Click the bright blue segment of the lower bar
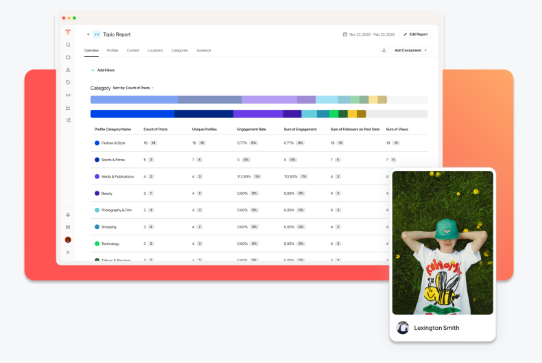Screen dimensions: 542x363 click(x=132, y=114)
